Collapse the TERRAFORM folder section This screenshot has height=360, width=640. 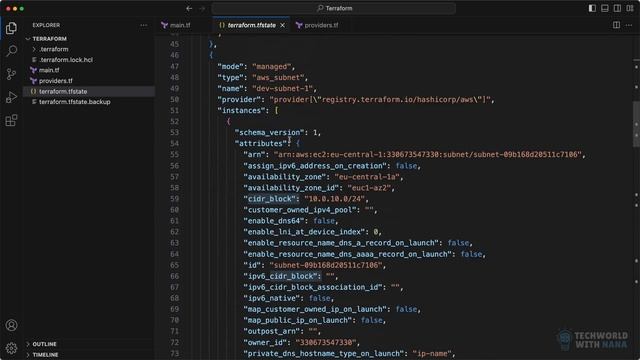tap(49, 39)
